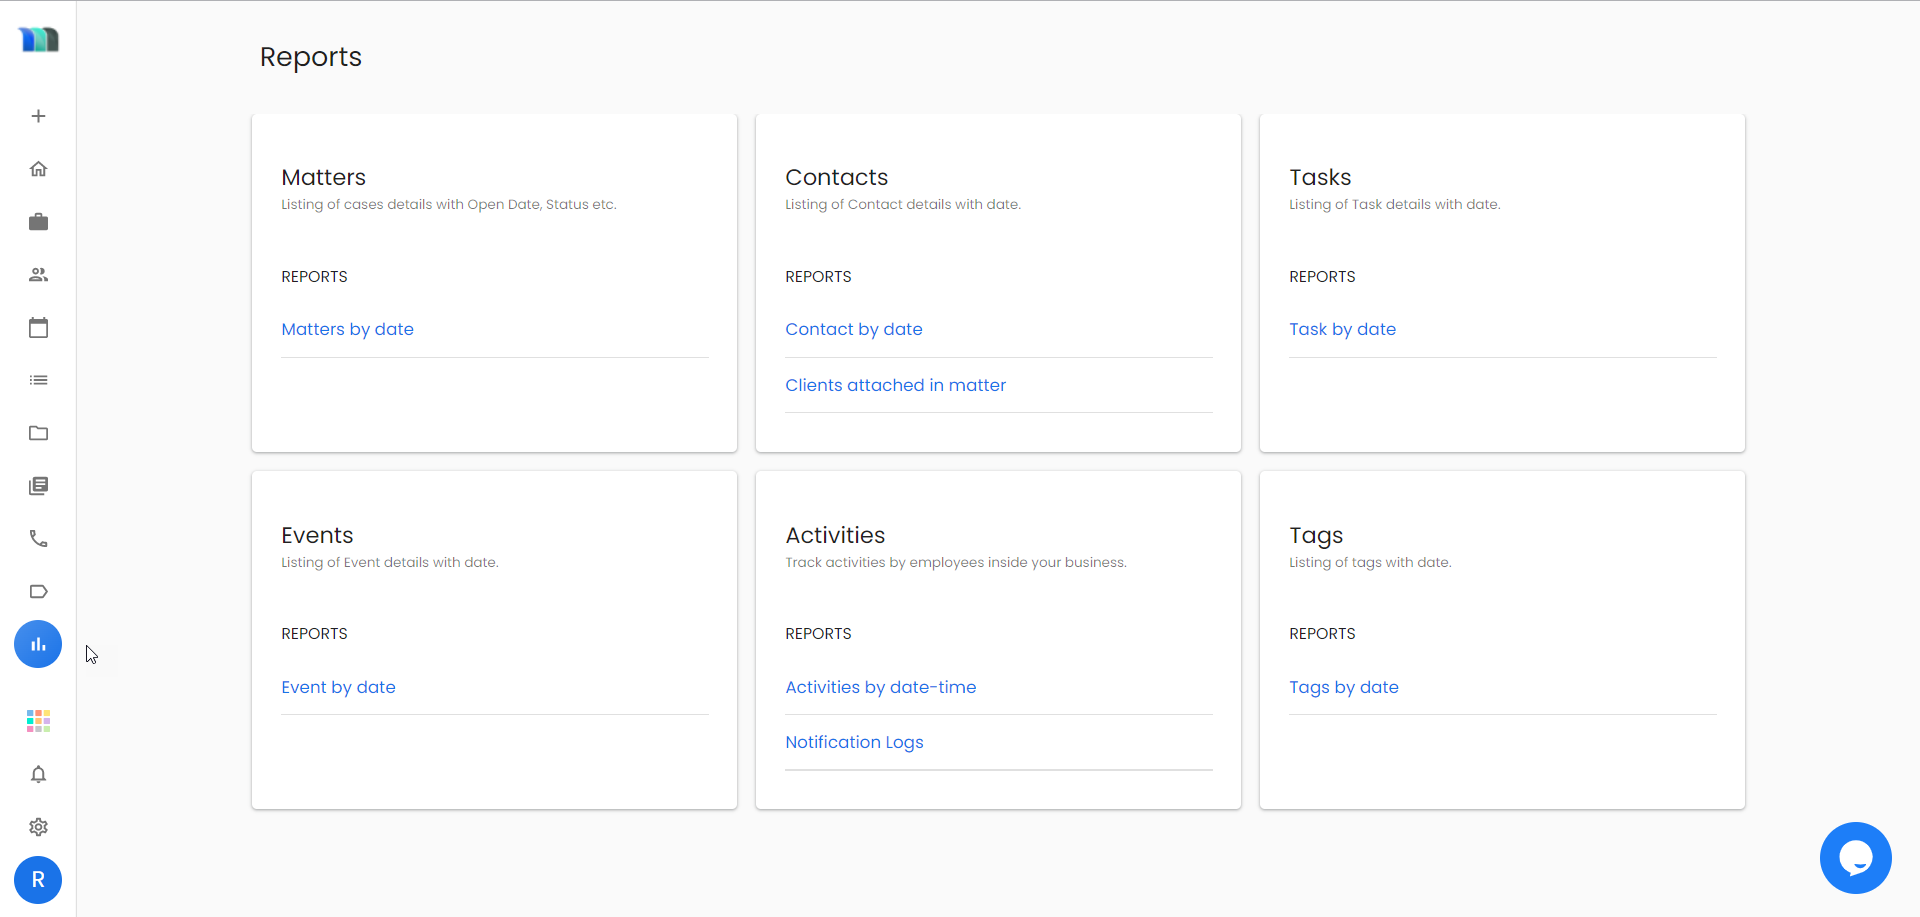Click the create new plus icon
The width and height of the screenshot is (1920, 917).
(x=38, y=115)
